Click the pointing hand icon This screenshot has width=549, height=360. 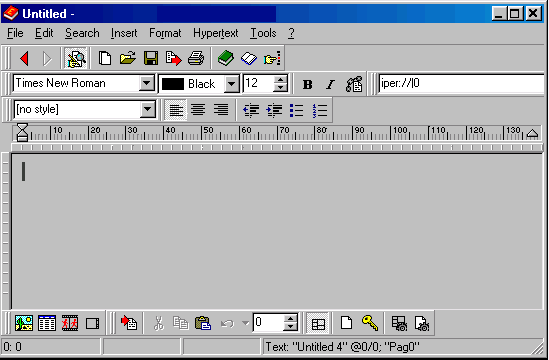272,58
